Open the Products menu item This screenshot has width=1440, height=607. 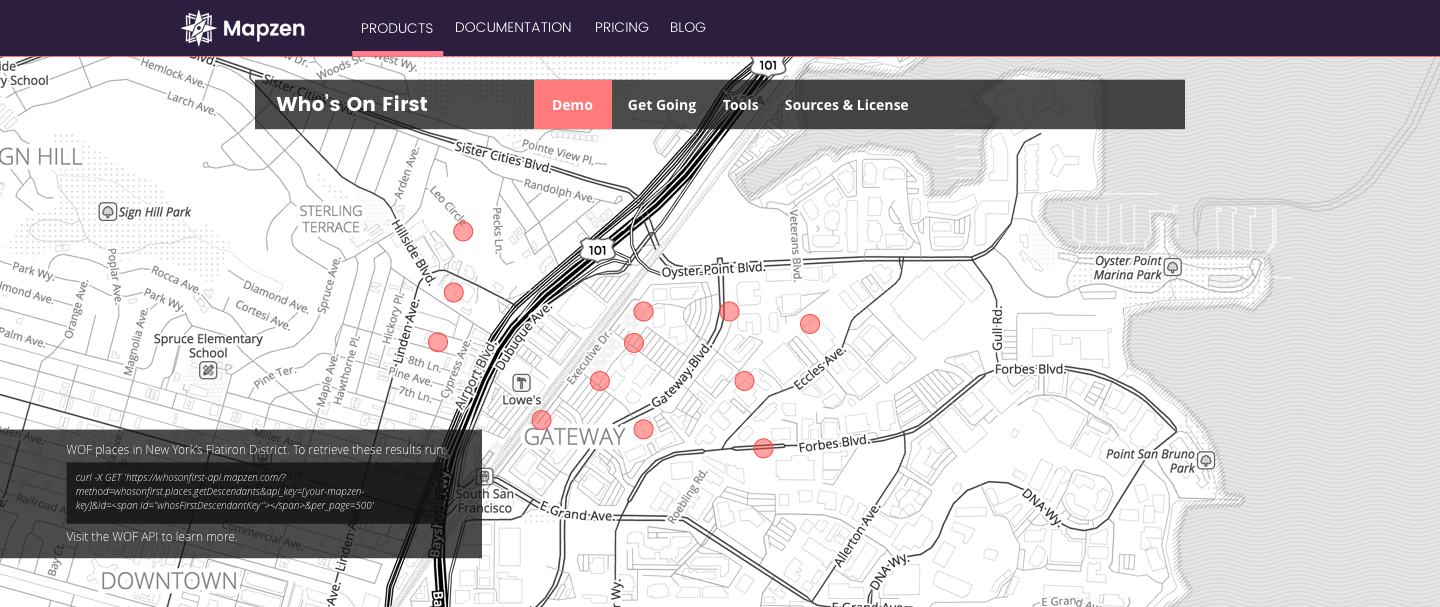coord(397,28)
